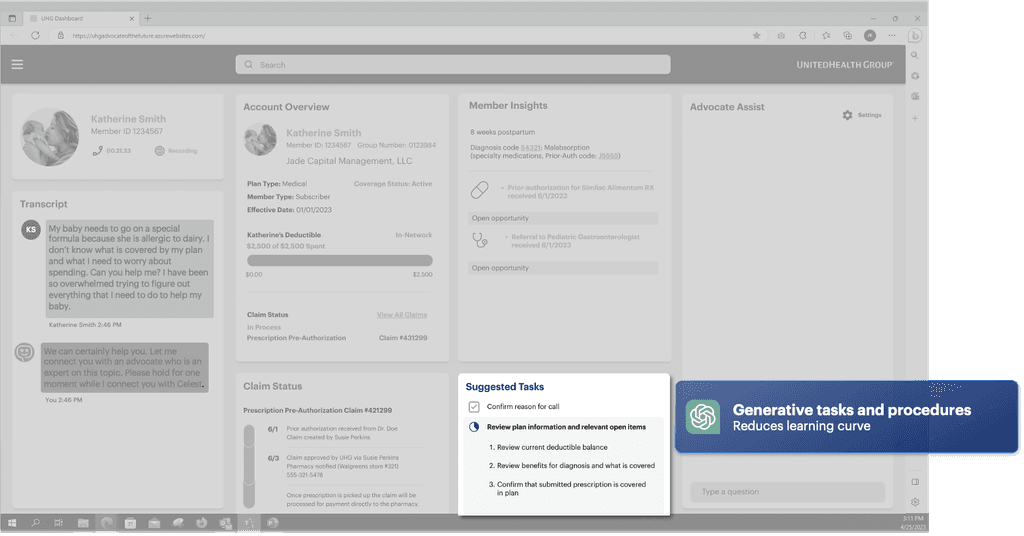1024x536 pixels.
Task: Click the Account Overview member photo
Action: 261,140
